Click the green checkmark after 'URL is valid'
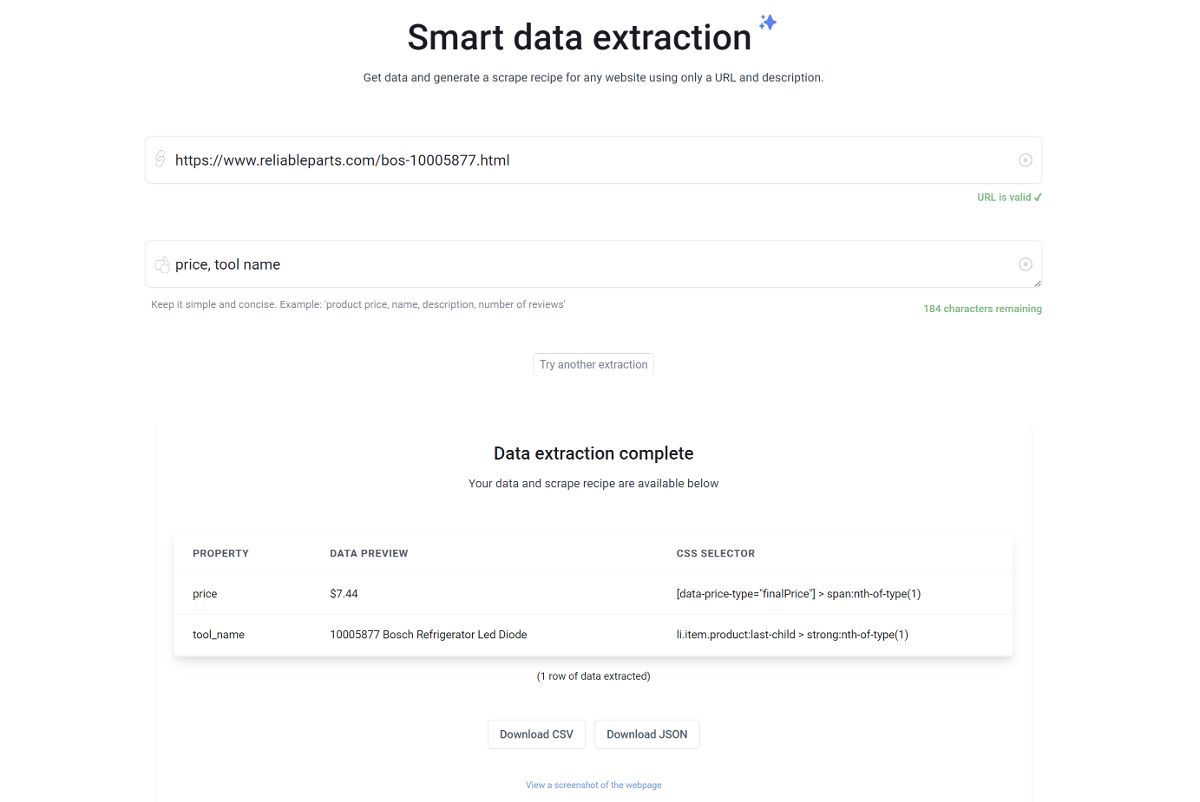 (x=1038, y=198)
